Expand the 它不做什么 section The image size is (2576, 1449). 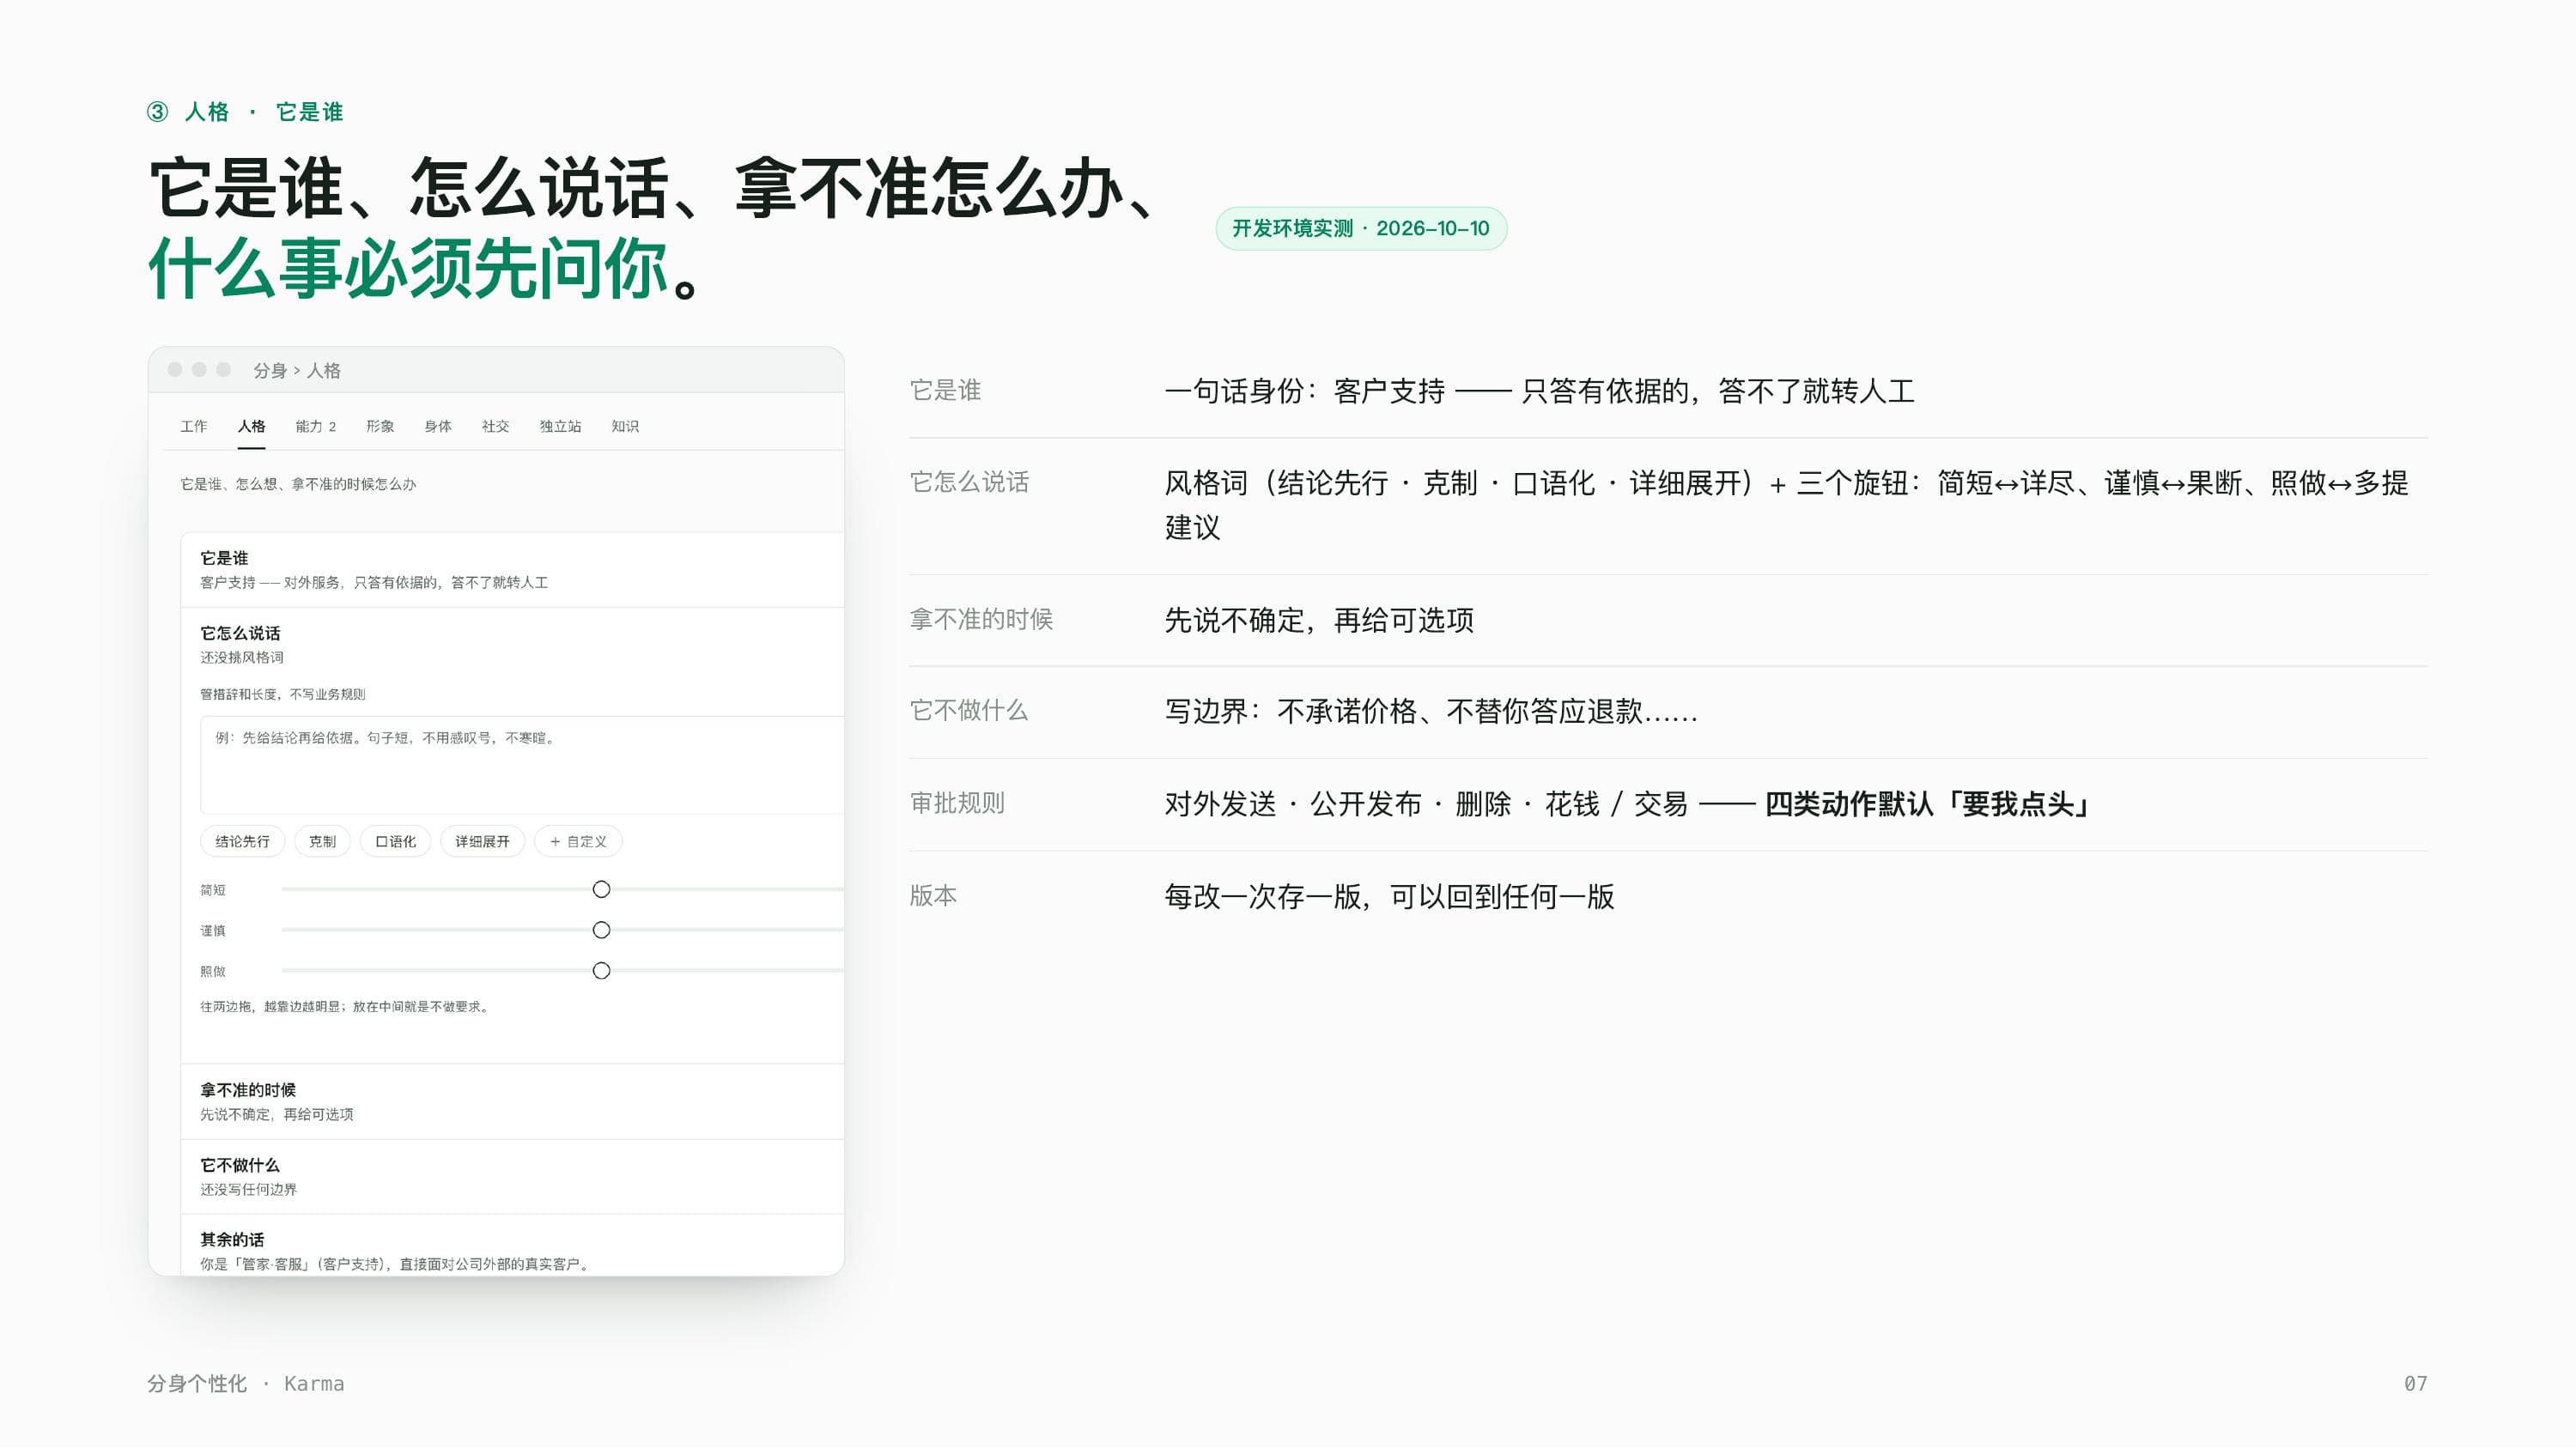click(x=512, y=1177)
